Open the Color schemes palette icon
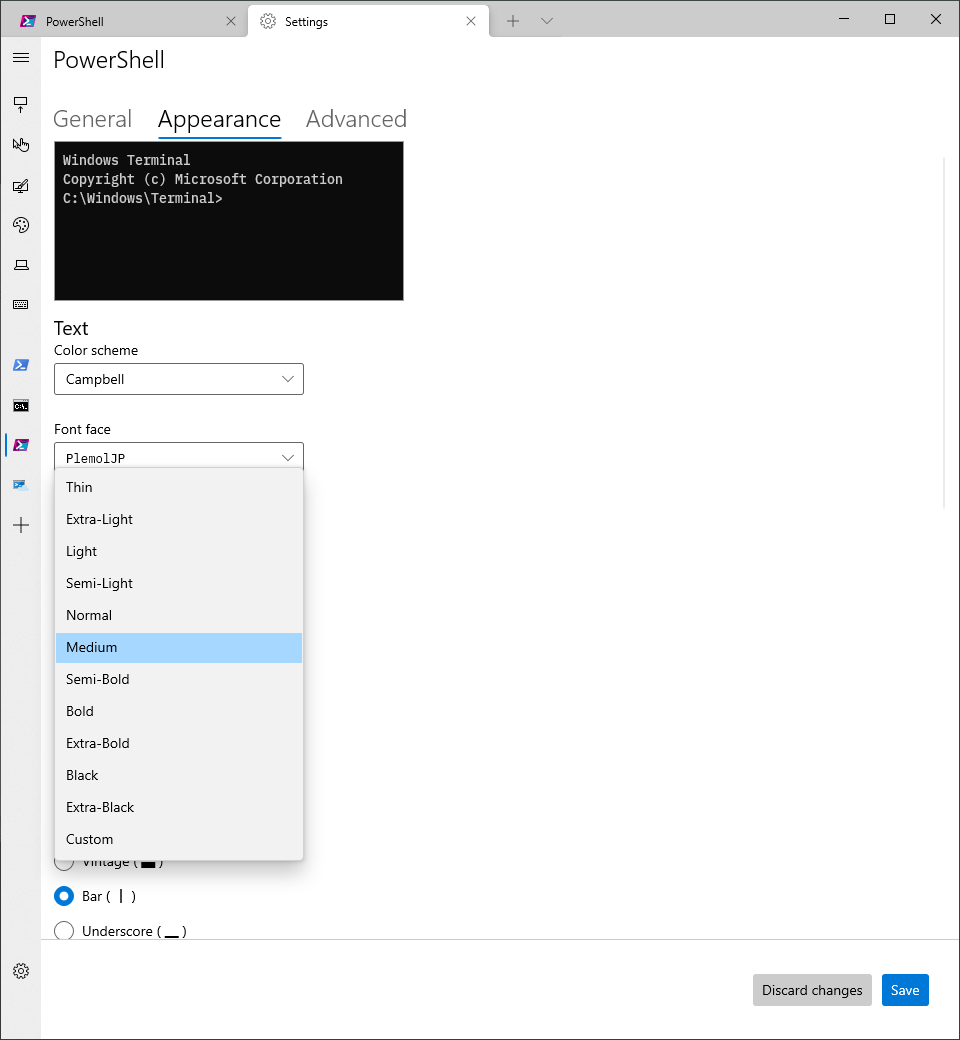960x1040 pixels. [21, 225]
